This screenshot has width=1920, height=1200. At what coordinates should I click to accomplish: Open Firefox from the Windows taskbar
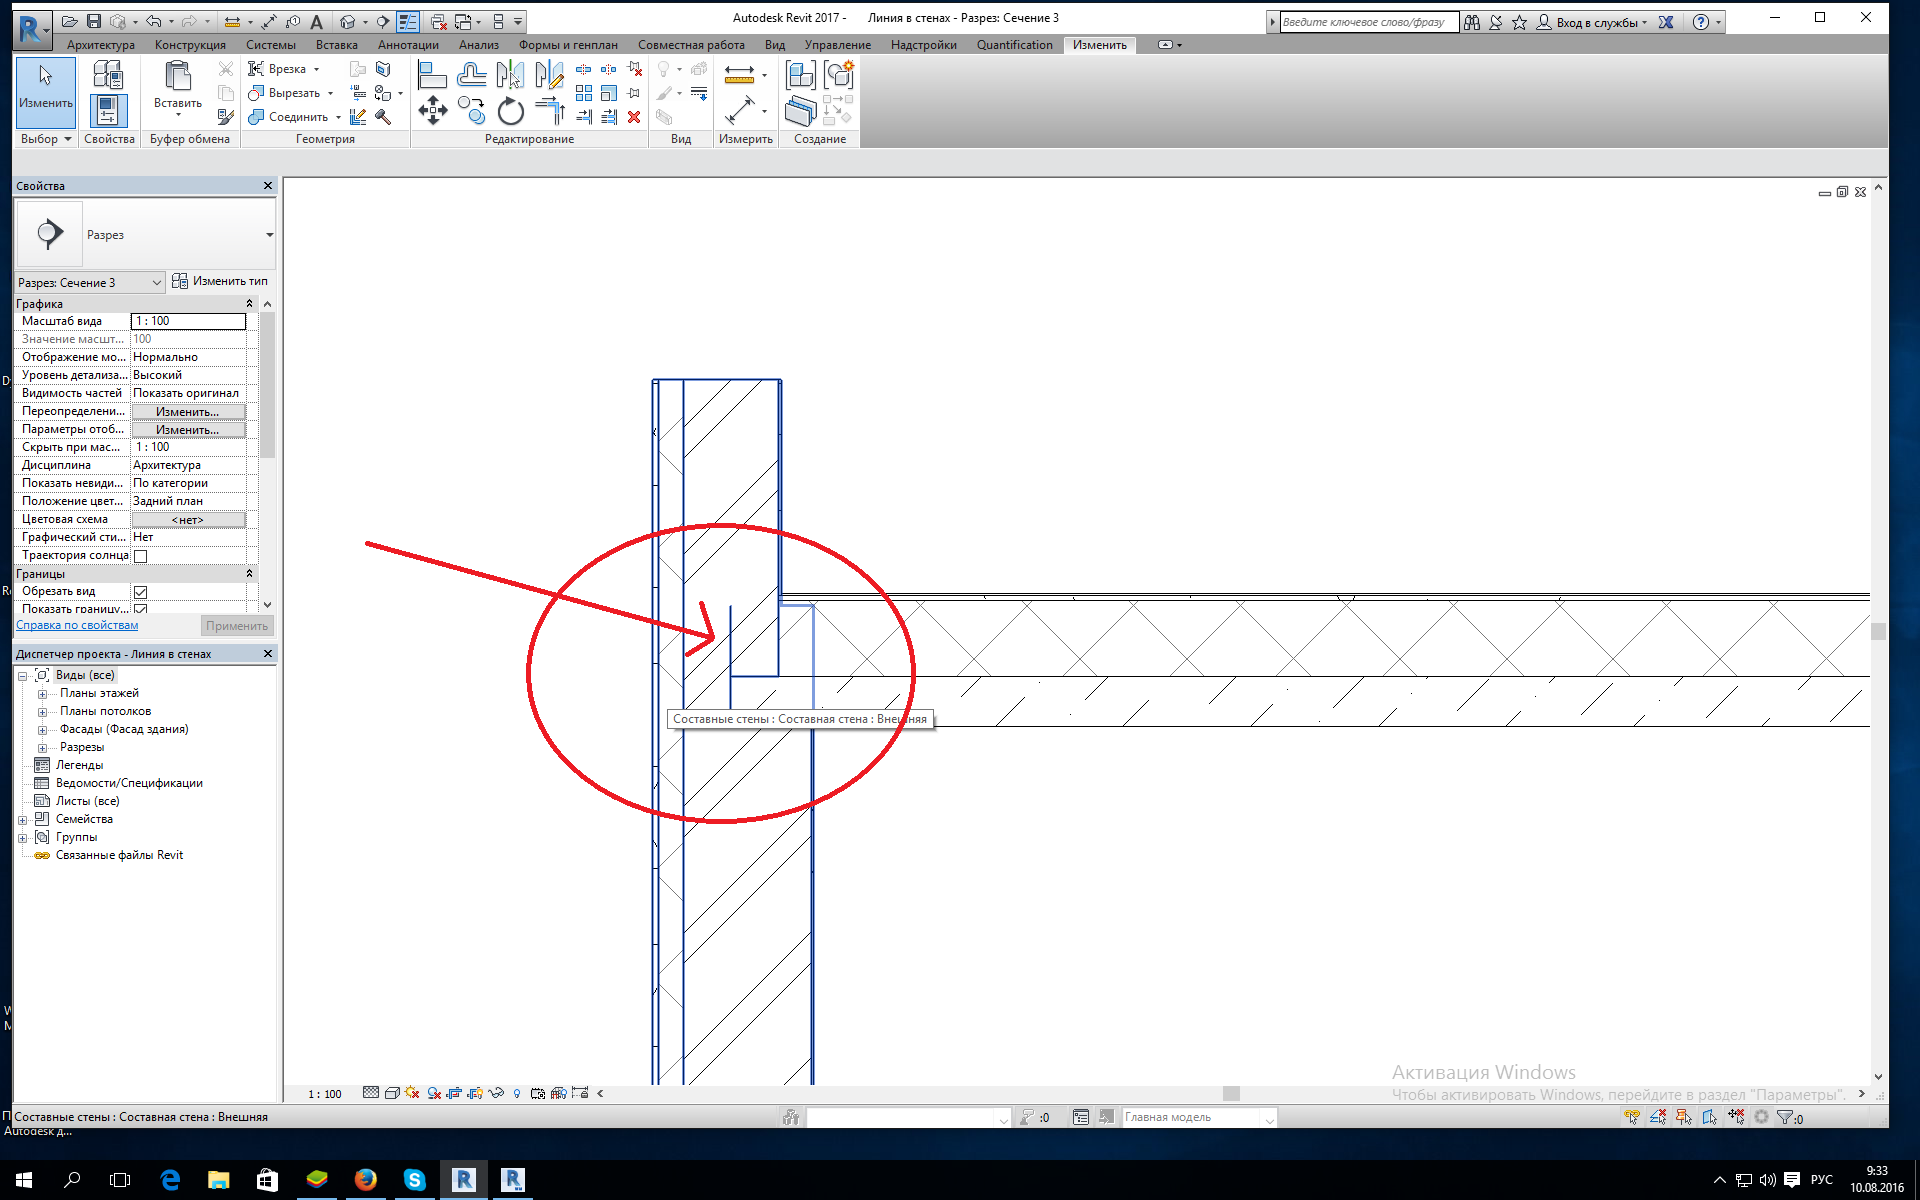tap(366, 1180)
